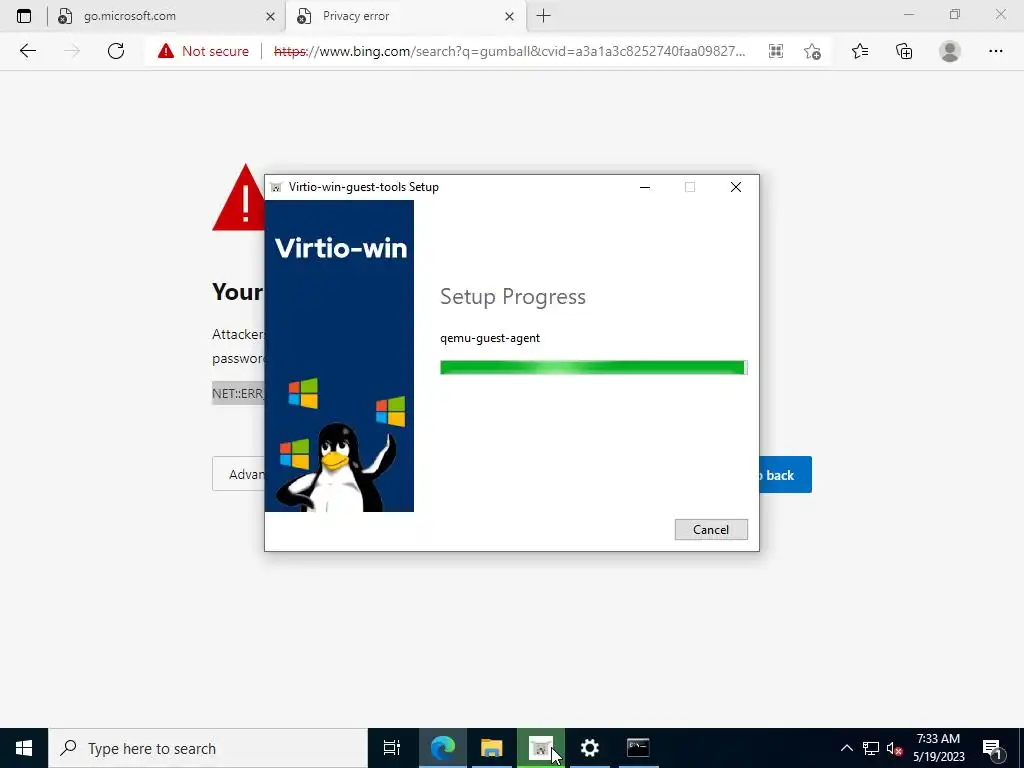Screen dimensions: 1024x768
Task: Open the QR code / apps icon in address bar
Action: [775, 52]
